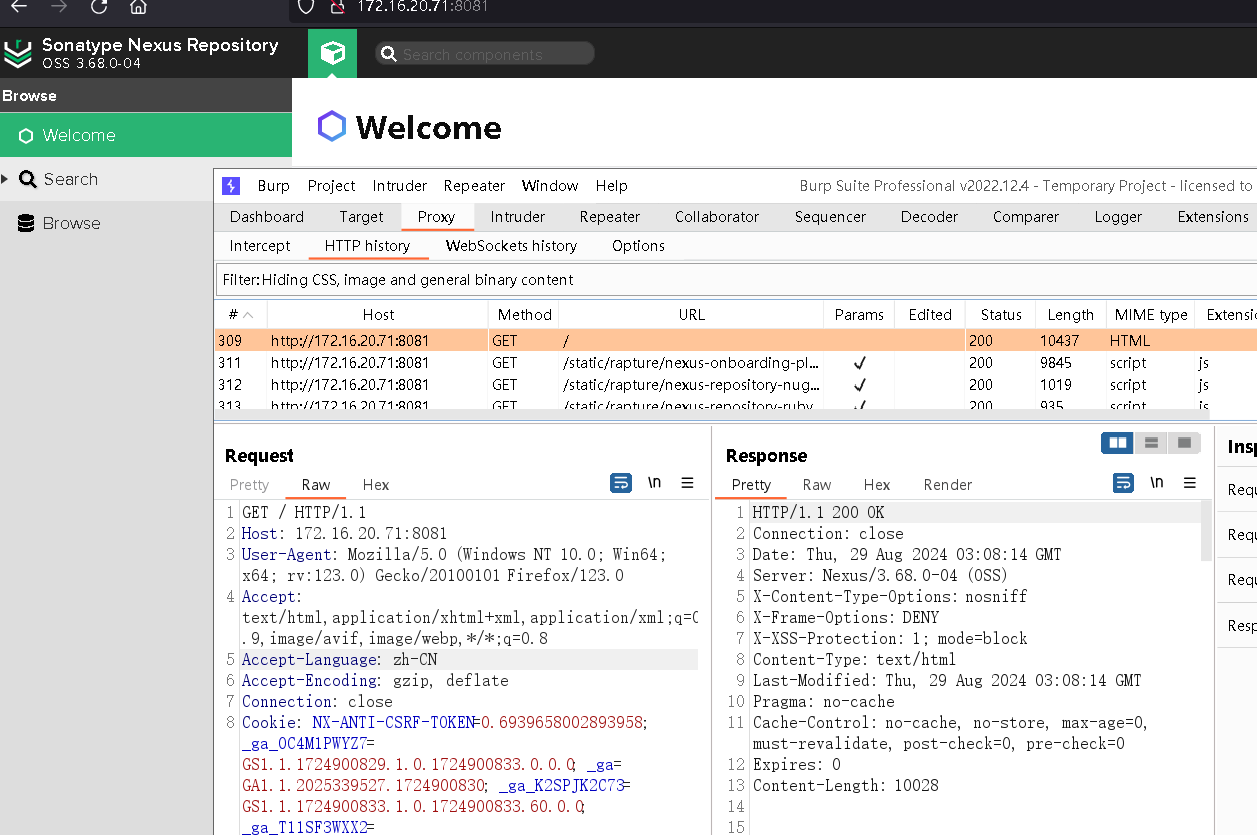Screen dimensions: 1257x835
Task: Open Search in the Nexus sidebar
Action: point(70,179)
